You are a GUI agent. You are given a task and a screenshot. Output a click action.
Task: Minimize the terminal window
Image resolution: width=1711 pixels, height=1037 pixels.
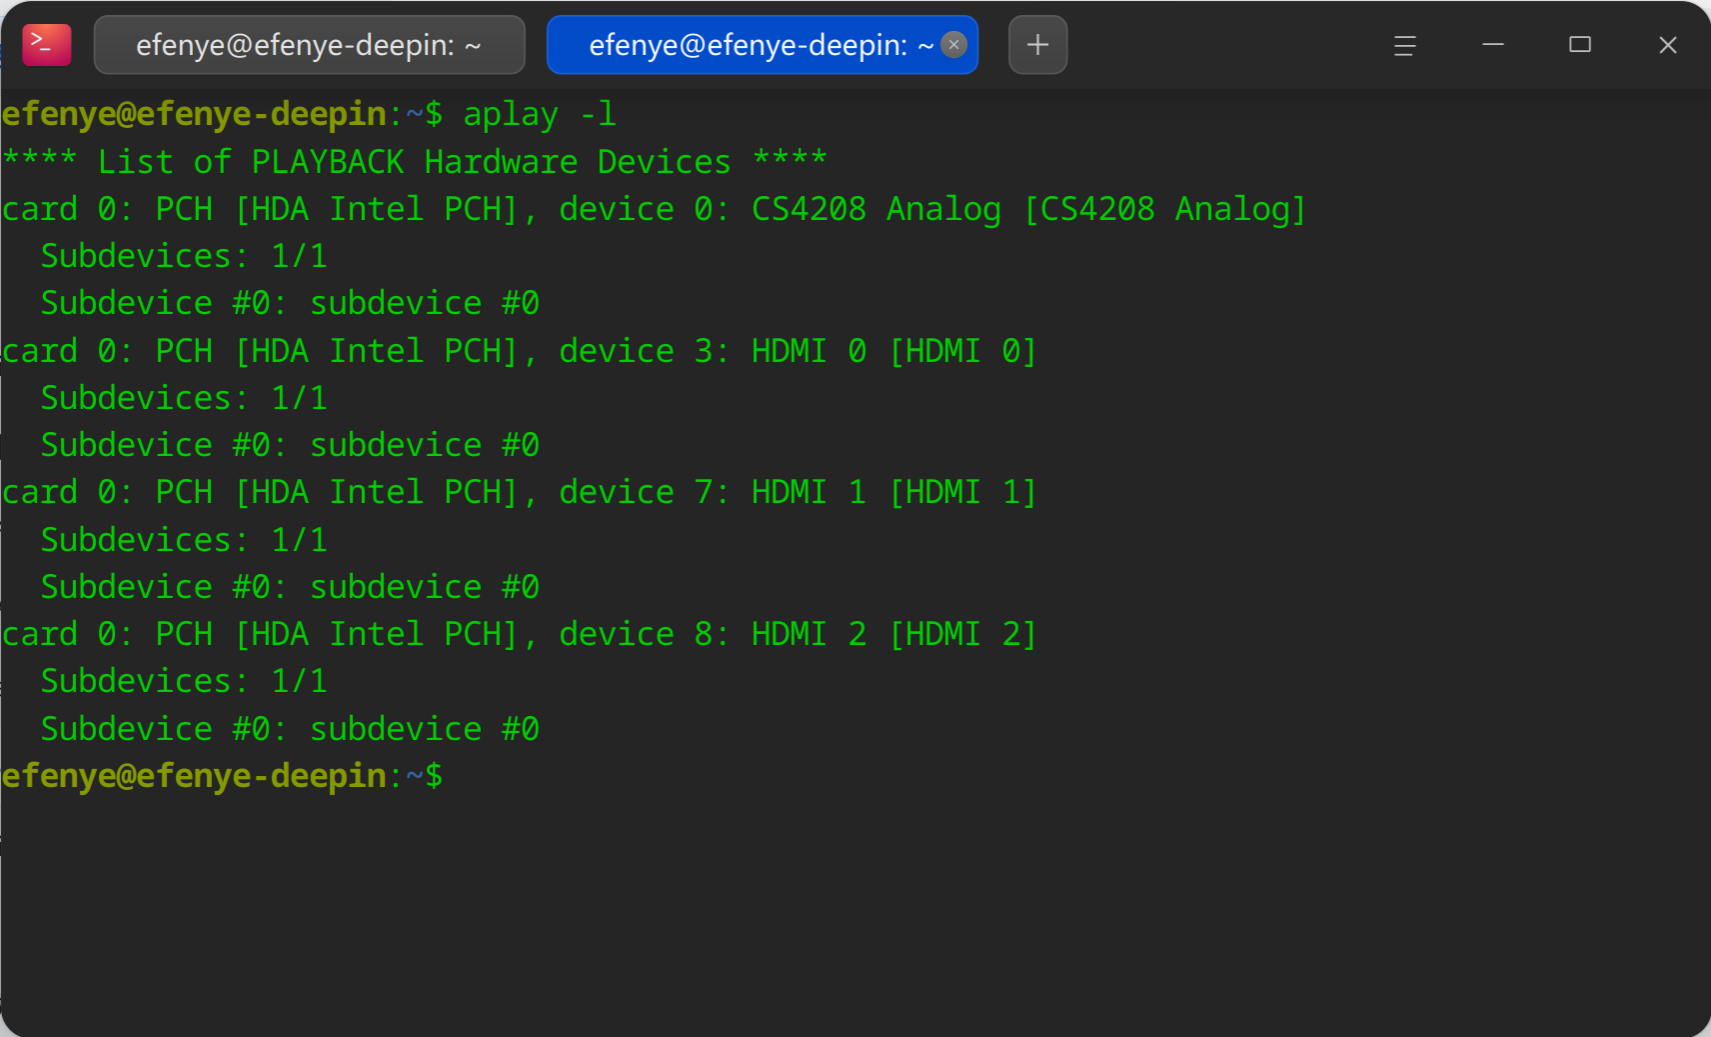[x=1493, y=45]
